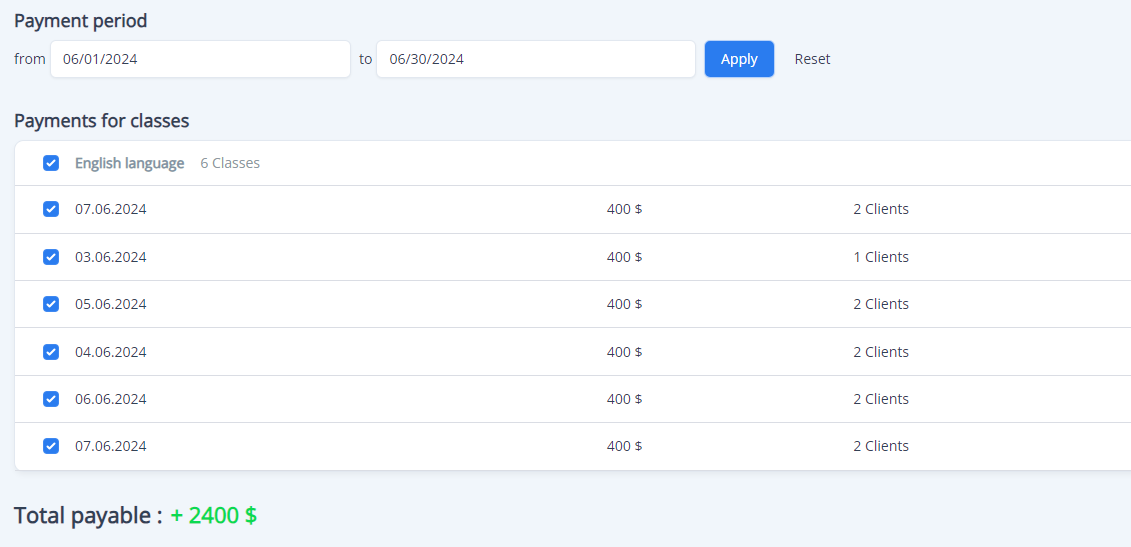Select the 'English language' group title
This screenshot has height=547, width=1131.
[130, 163]
